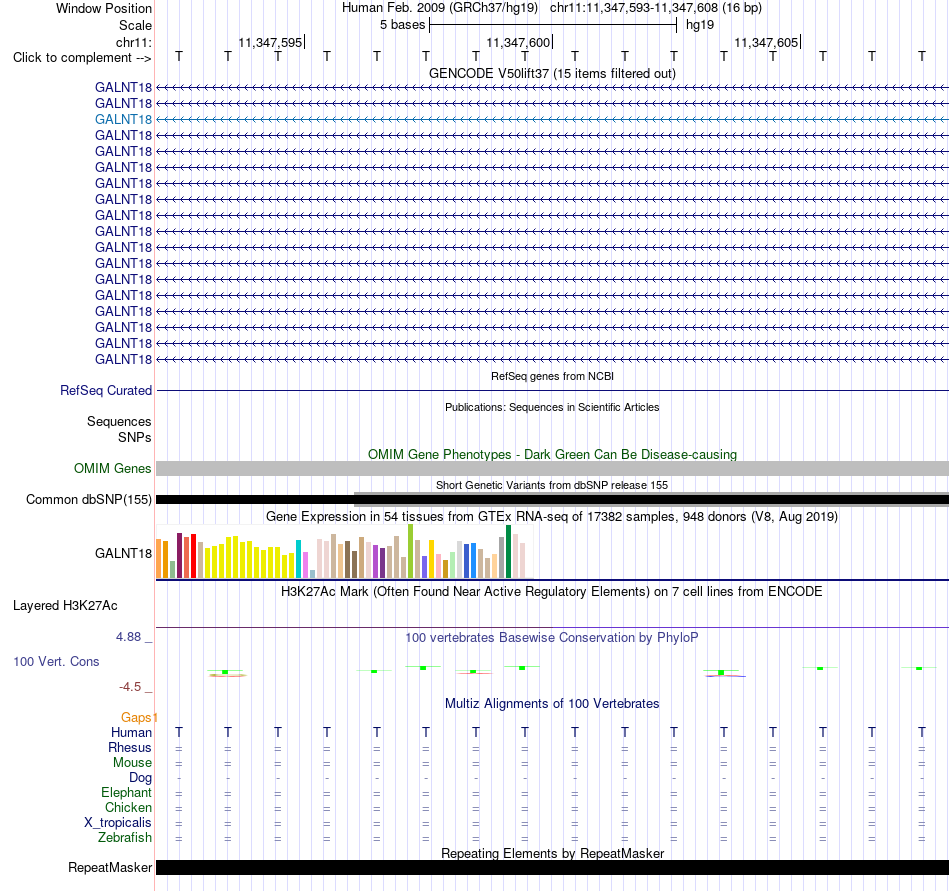Select the Human species label

[131, 733]
